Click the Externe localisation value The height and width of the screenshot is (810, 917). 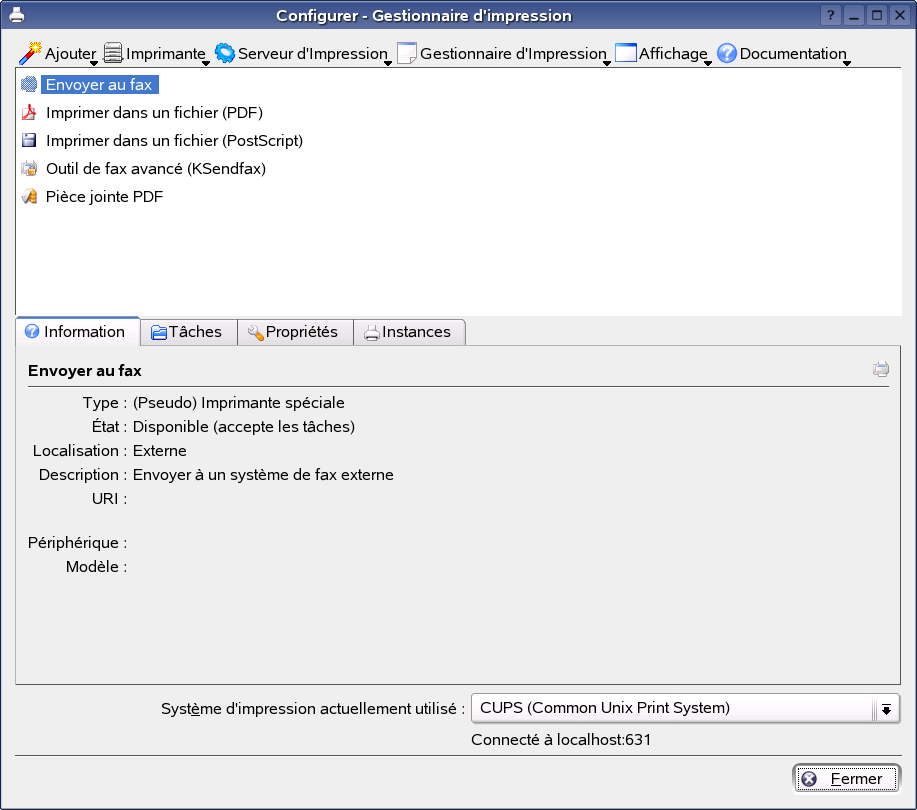click(x=160, y=451)
